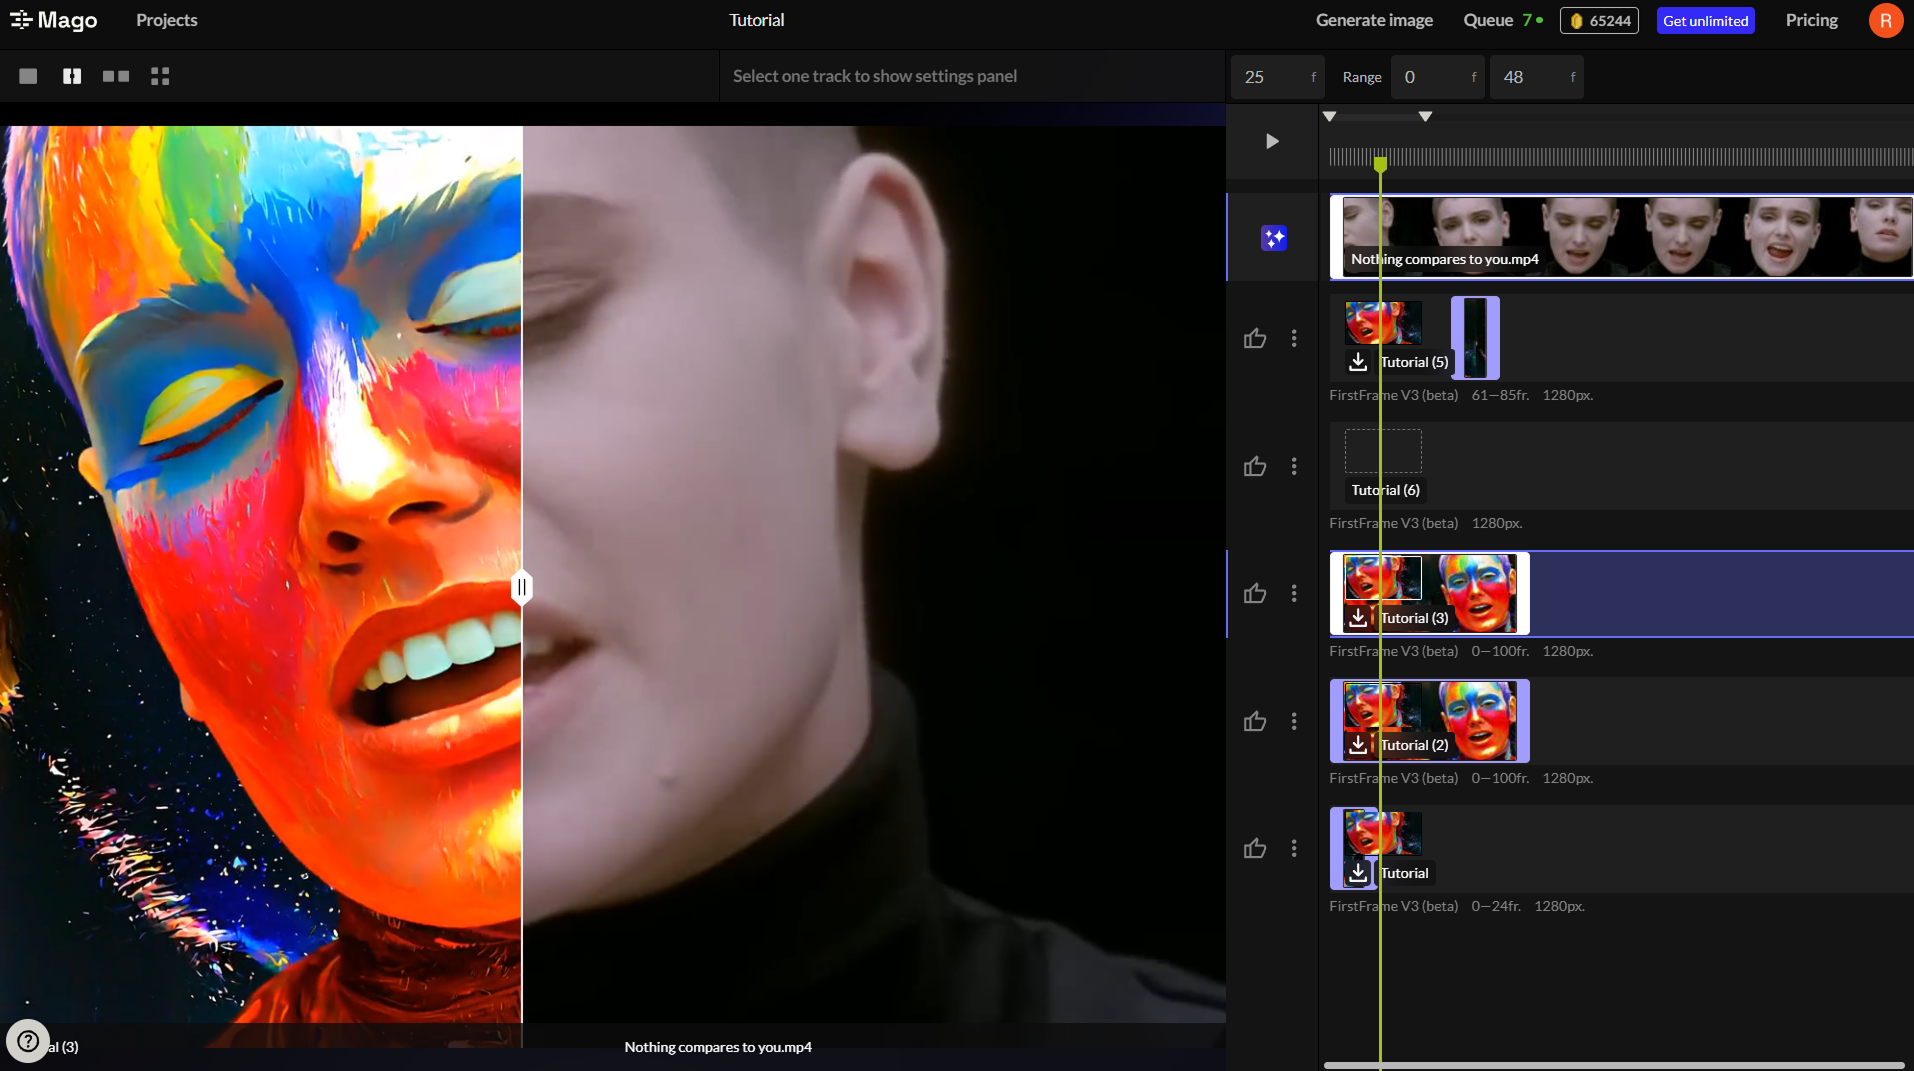The image size is (1914, 1071).
Task: Open options menu for Tutorial (3)
Action: click(1294, 593)
